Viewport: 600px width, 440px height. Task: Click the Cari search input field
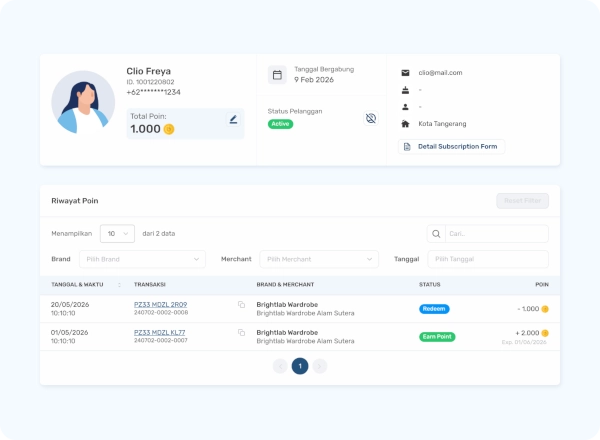[497, 234]
